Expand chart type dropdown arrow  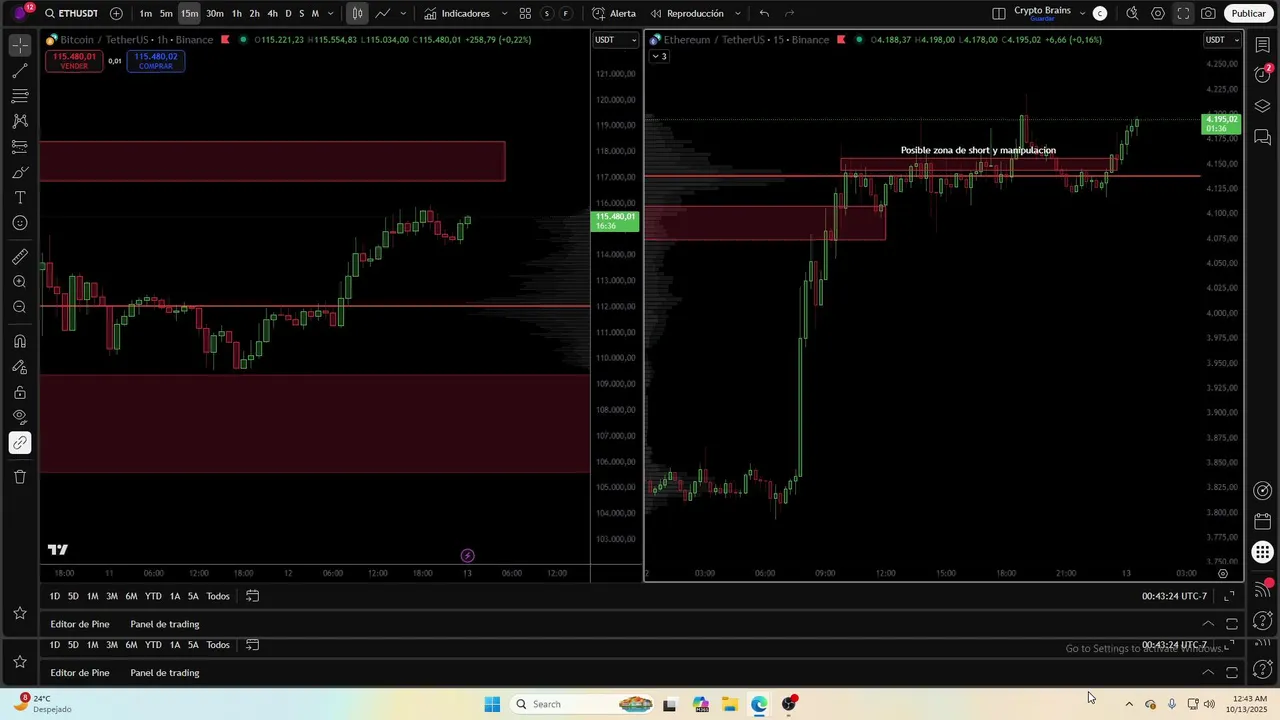[x=403, y=13]
